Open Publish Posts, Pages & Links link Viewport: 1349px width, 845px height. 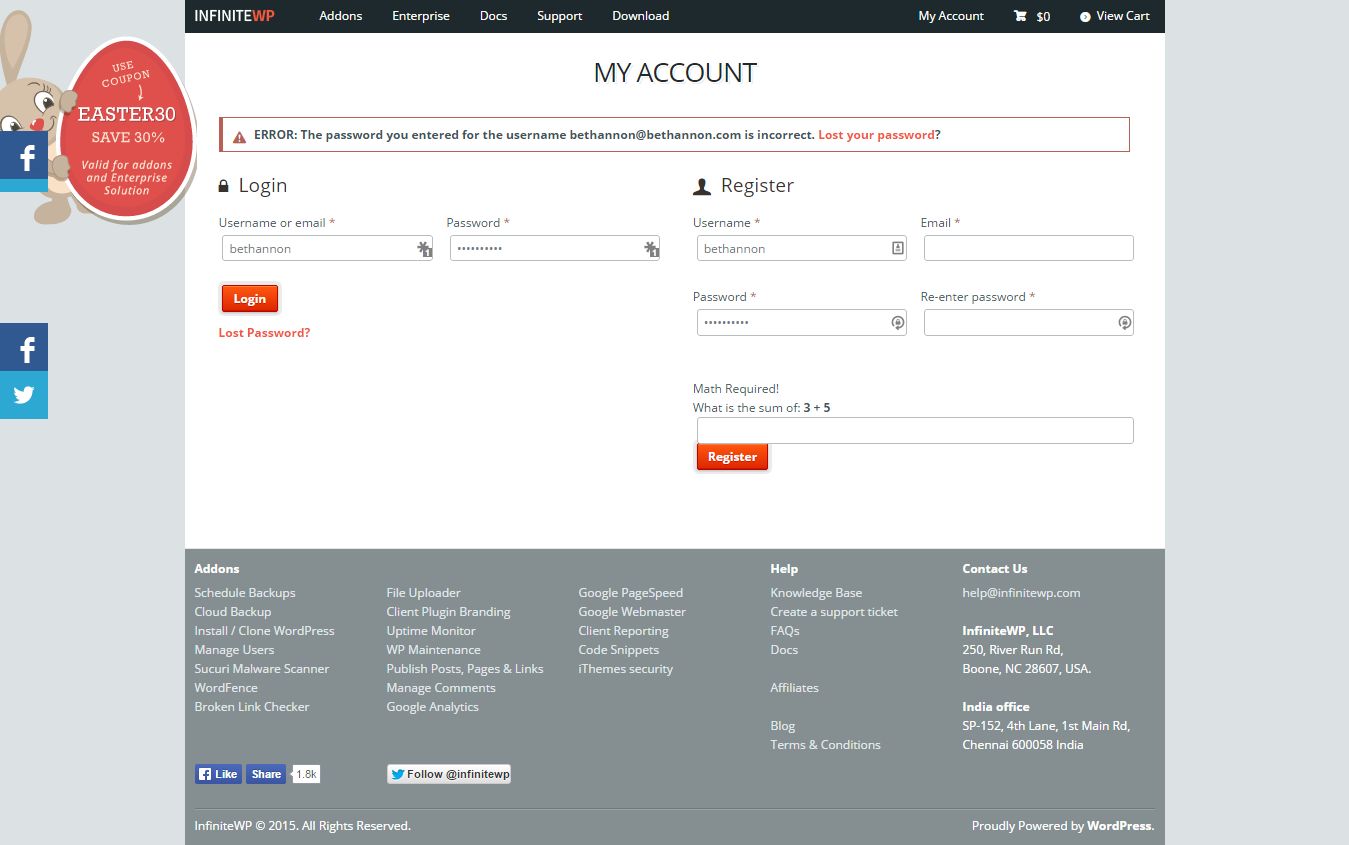465,669
